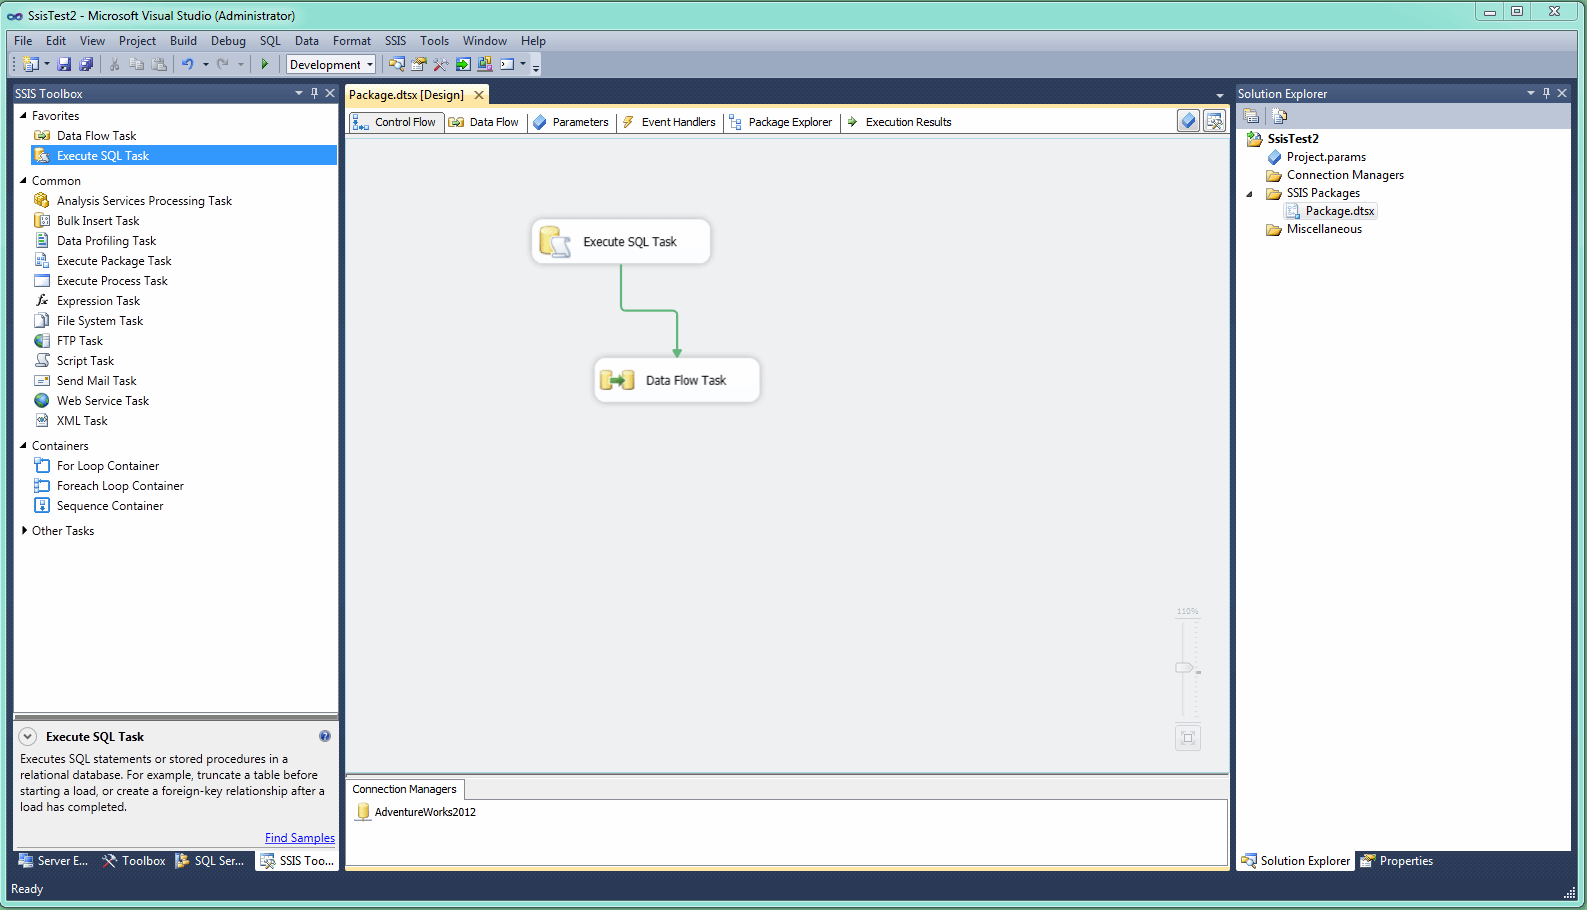Click the green arrow toolbar icon
Viewport: 1587px width, 910px height.
point(463,64)
